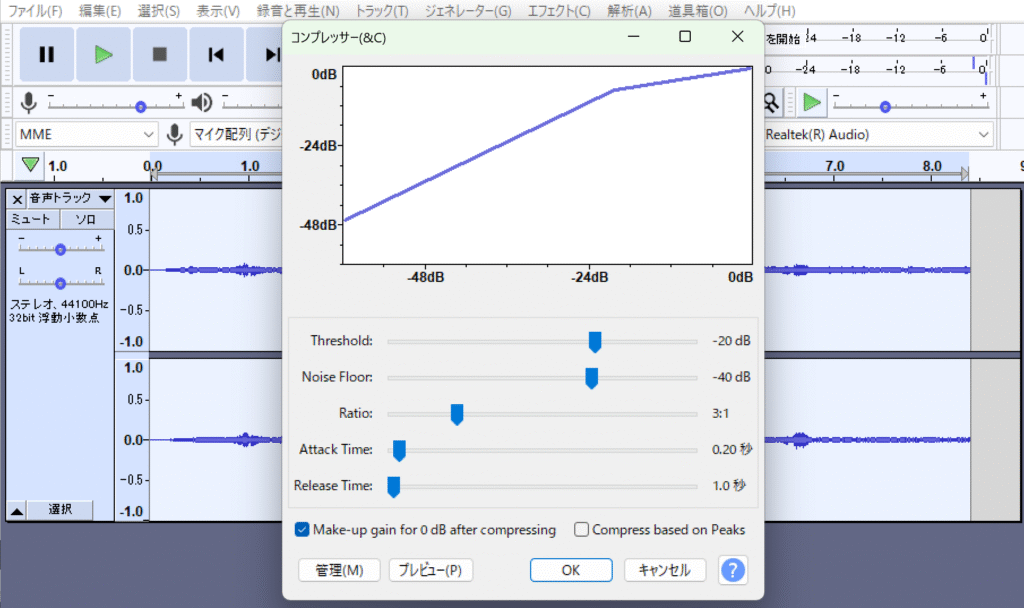Click the プレビュー(P) preview button
The width and height of the screenshot is (1024, 608).
[x=430, y=570]
